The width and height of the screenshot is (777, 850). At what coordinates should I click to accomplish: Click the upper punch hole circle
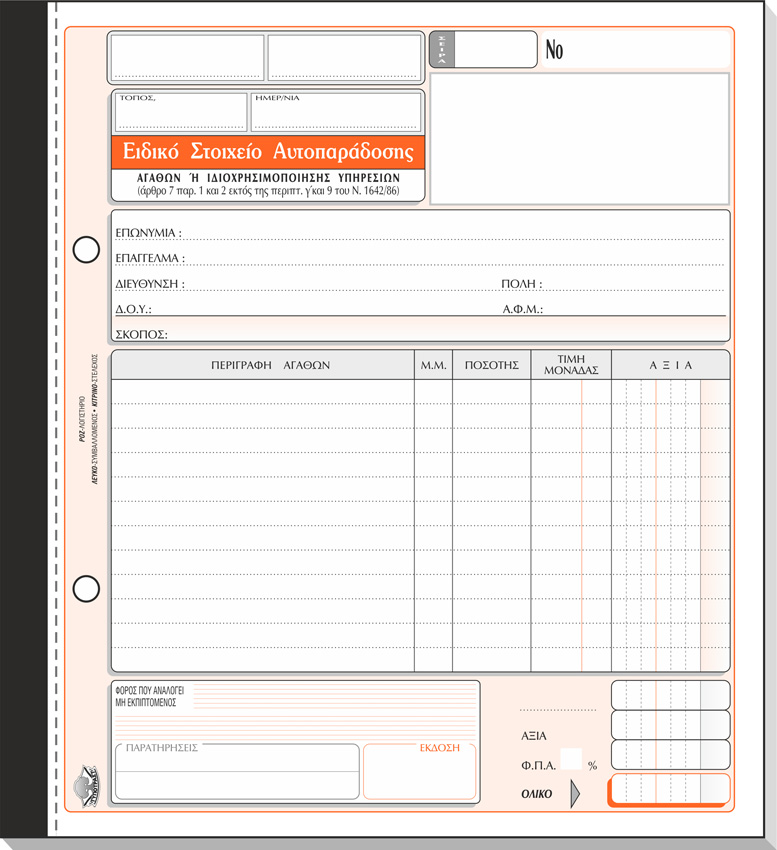(x=87, y=249)
